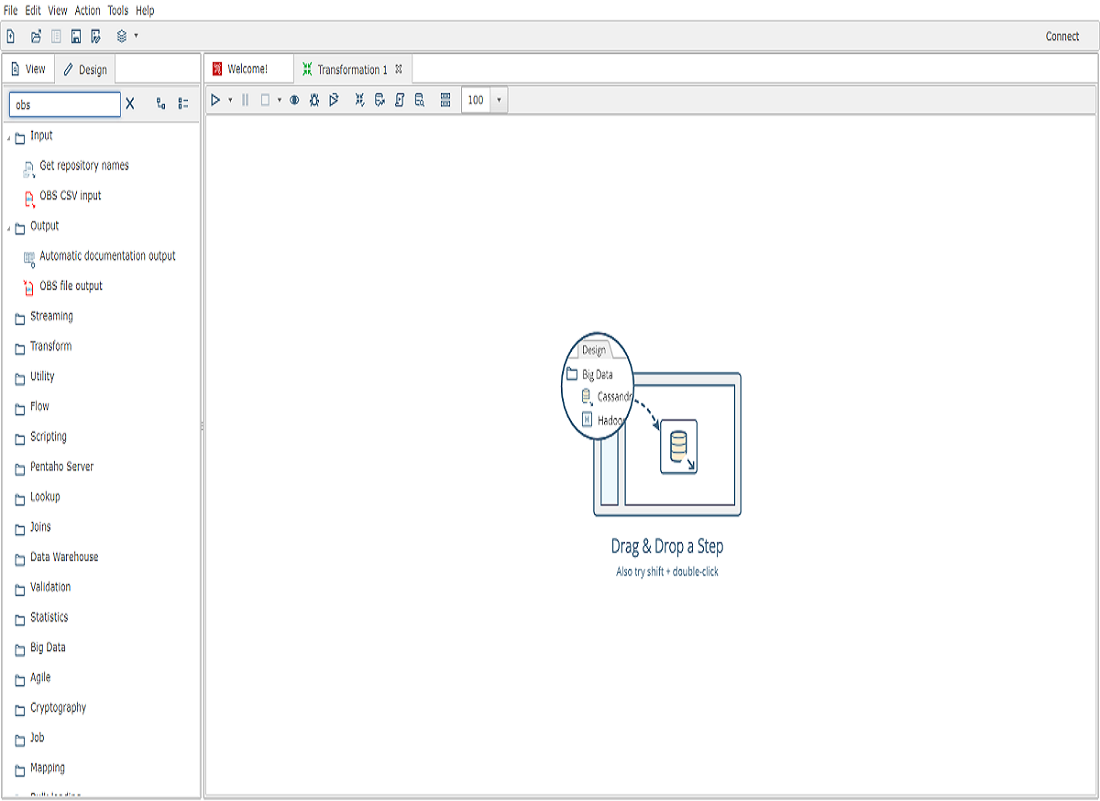Open the Tools menu

coord(118,10)
